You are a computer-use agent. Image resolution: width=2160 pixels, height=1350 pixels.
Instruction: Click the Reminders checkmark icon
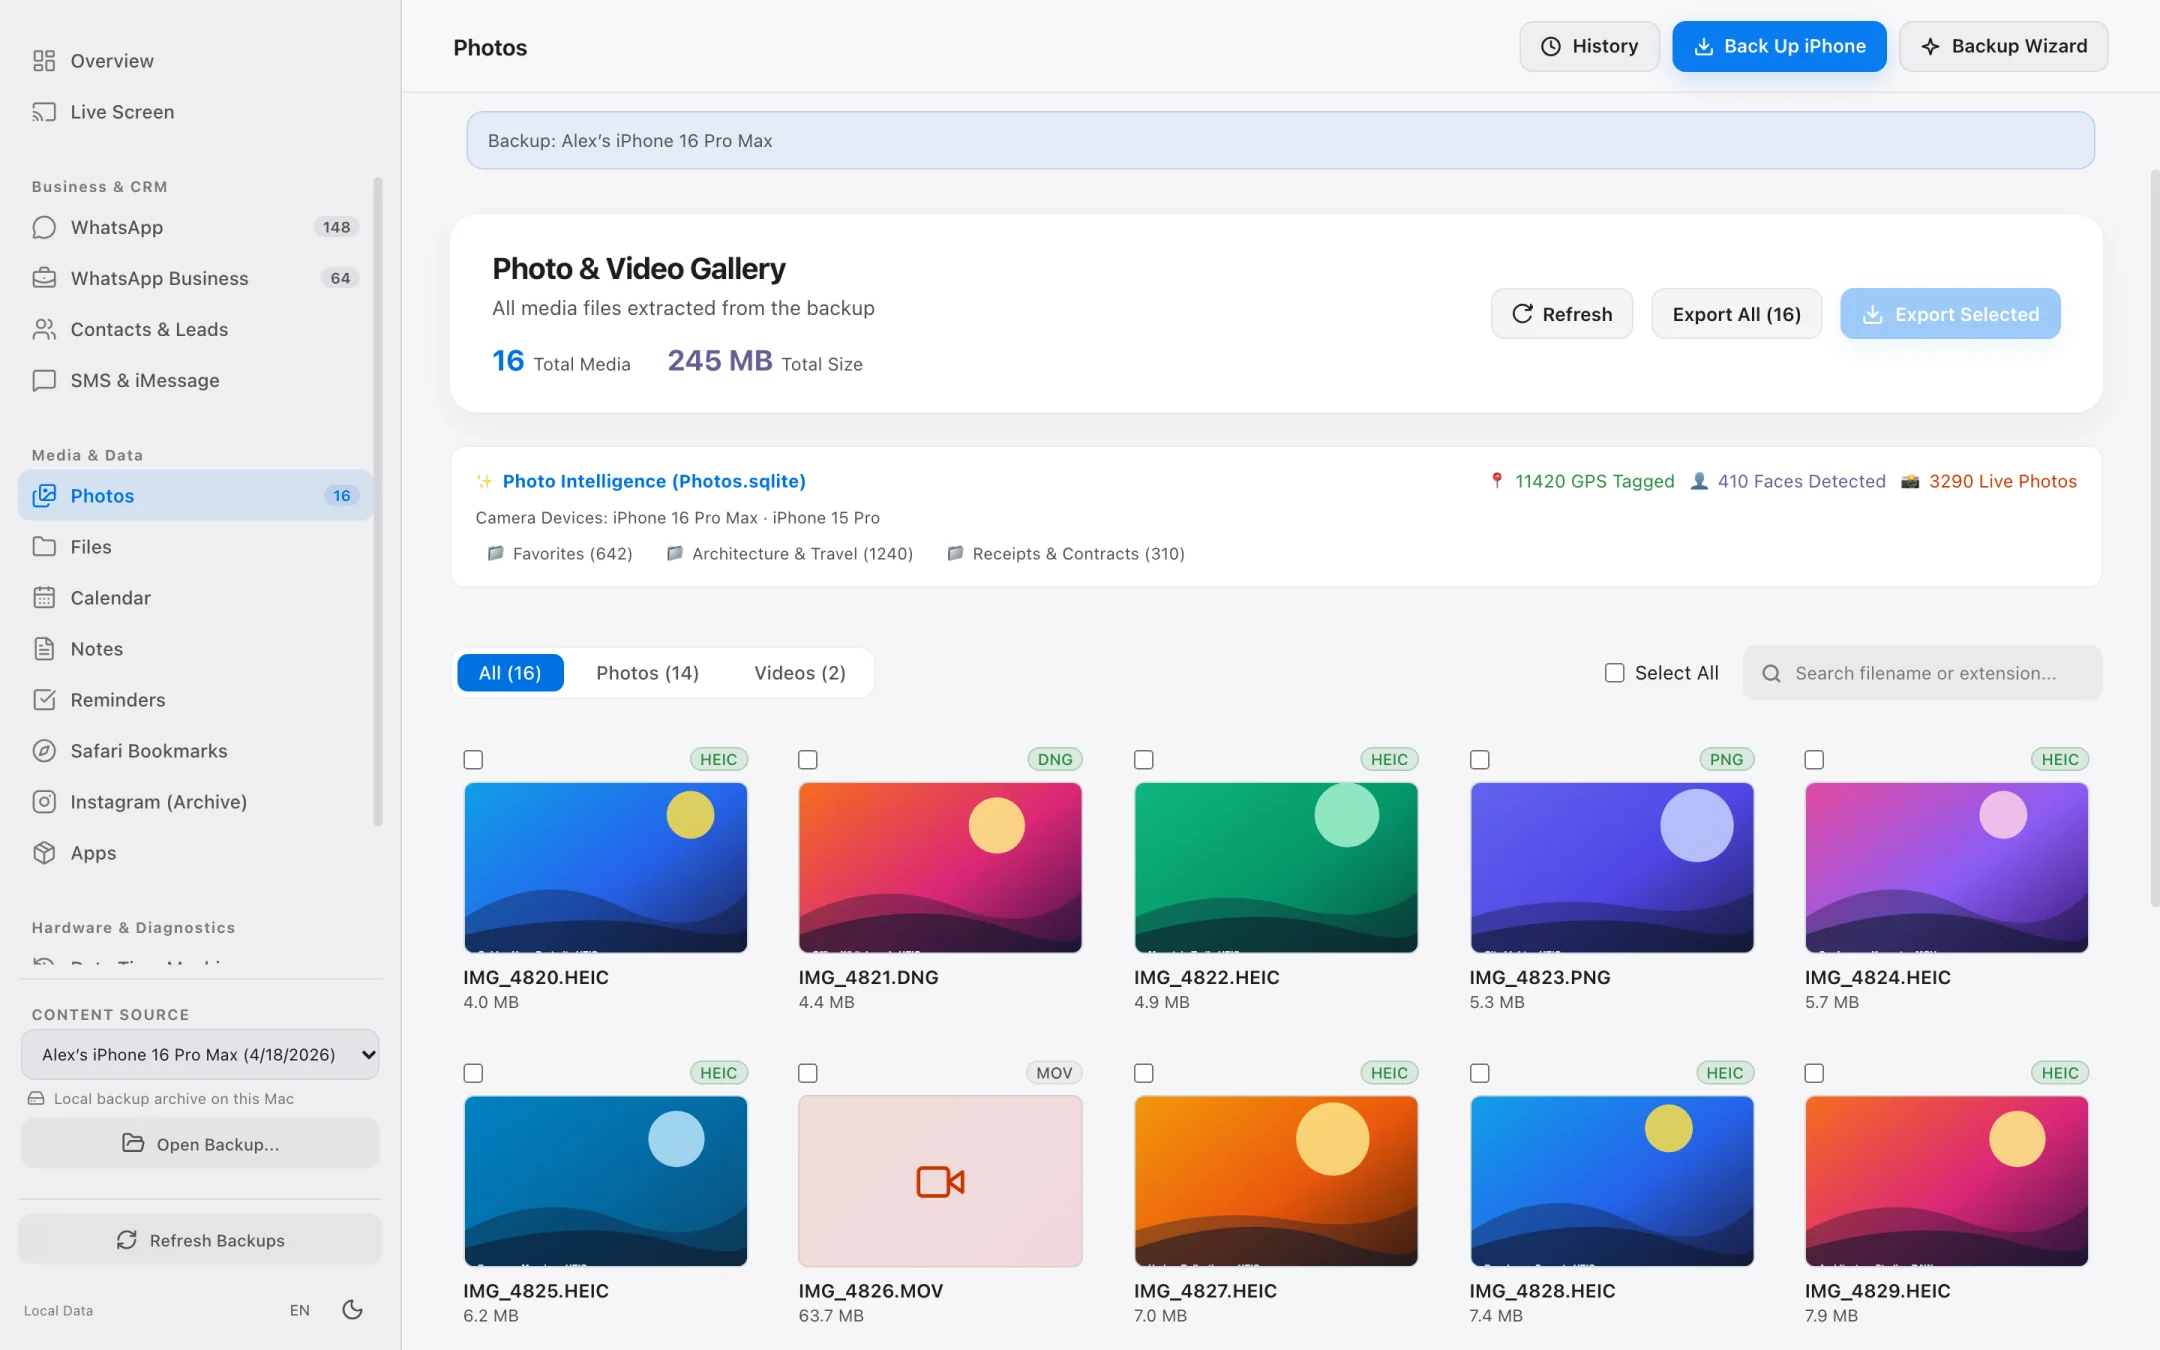tap(44, 699)
